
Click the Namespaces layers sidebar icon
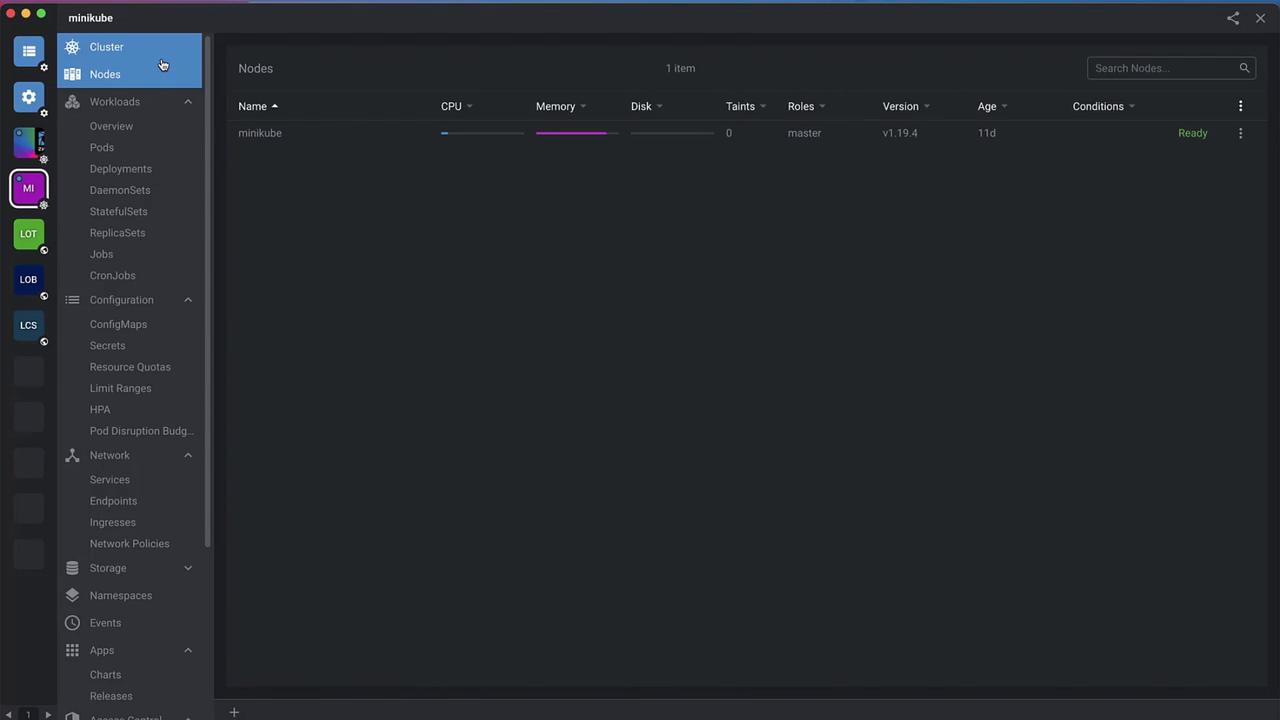click(x=72, y=595)
